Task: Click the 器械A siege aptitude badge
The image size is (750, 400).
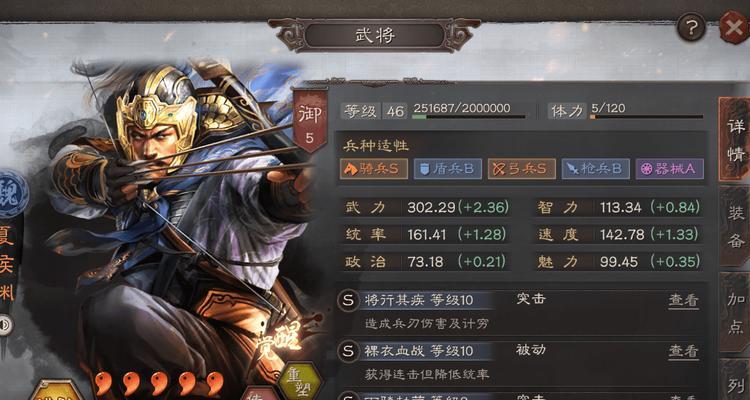Action: [x=670, y=169]
